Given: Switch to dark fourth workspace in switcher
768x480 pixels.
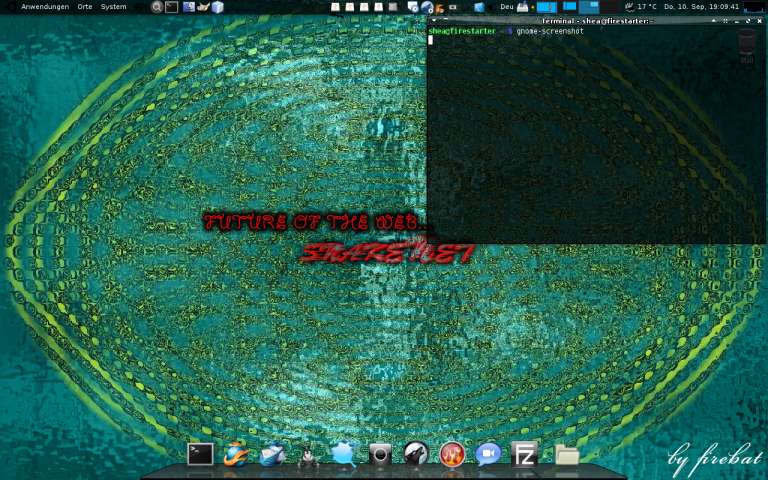Looking at the screenshot, I should (609, 7).
